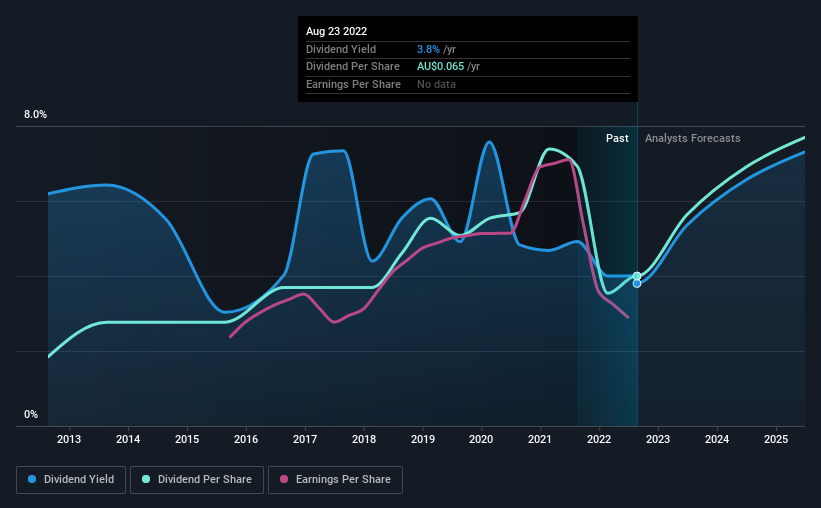Click the No data earnings value
821x508 pixels.
click(436, 84)
